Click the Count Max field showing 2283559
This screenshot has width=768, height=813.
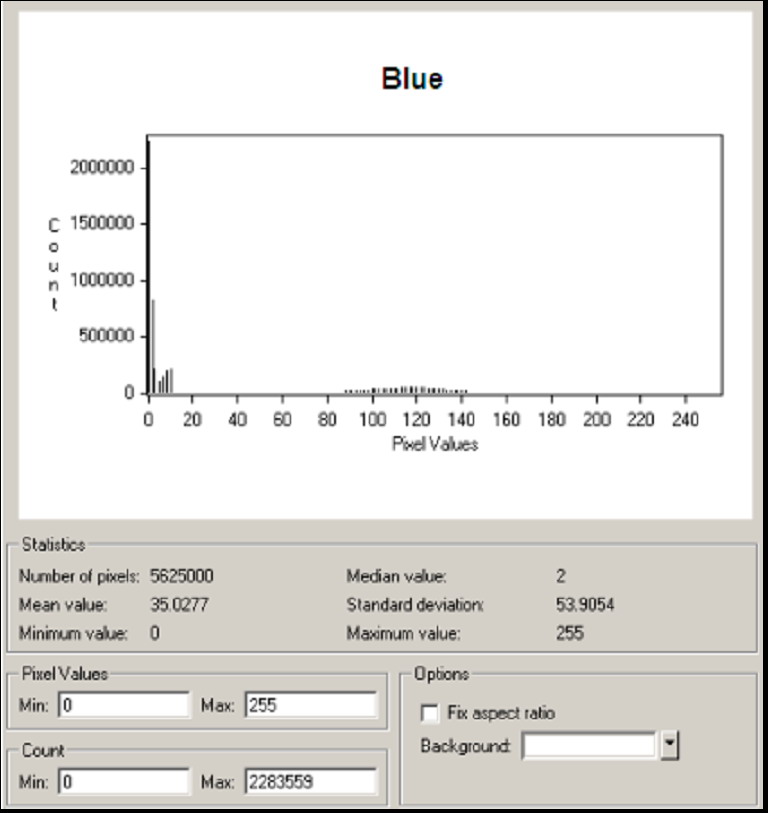pos(311,781)
